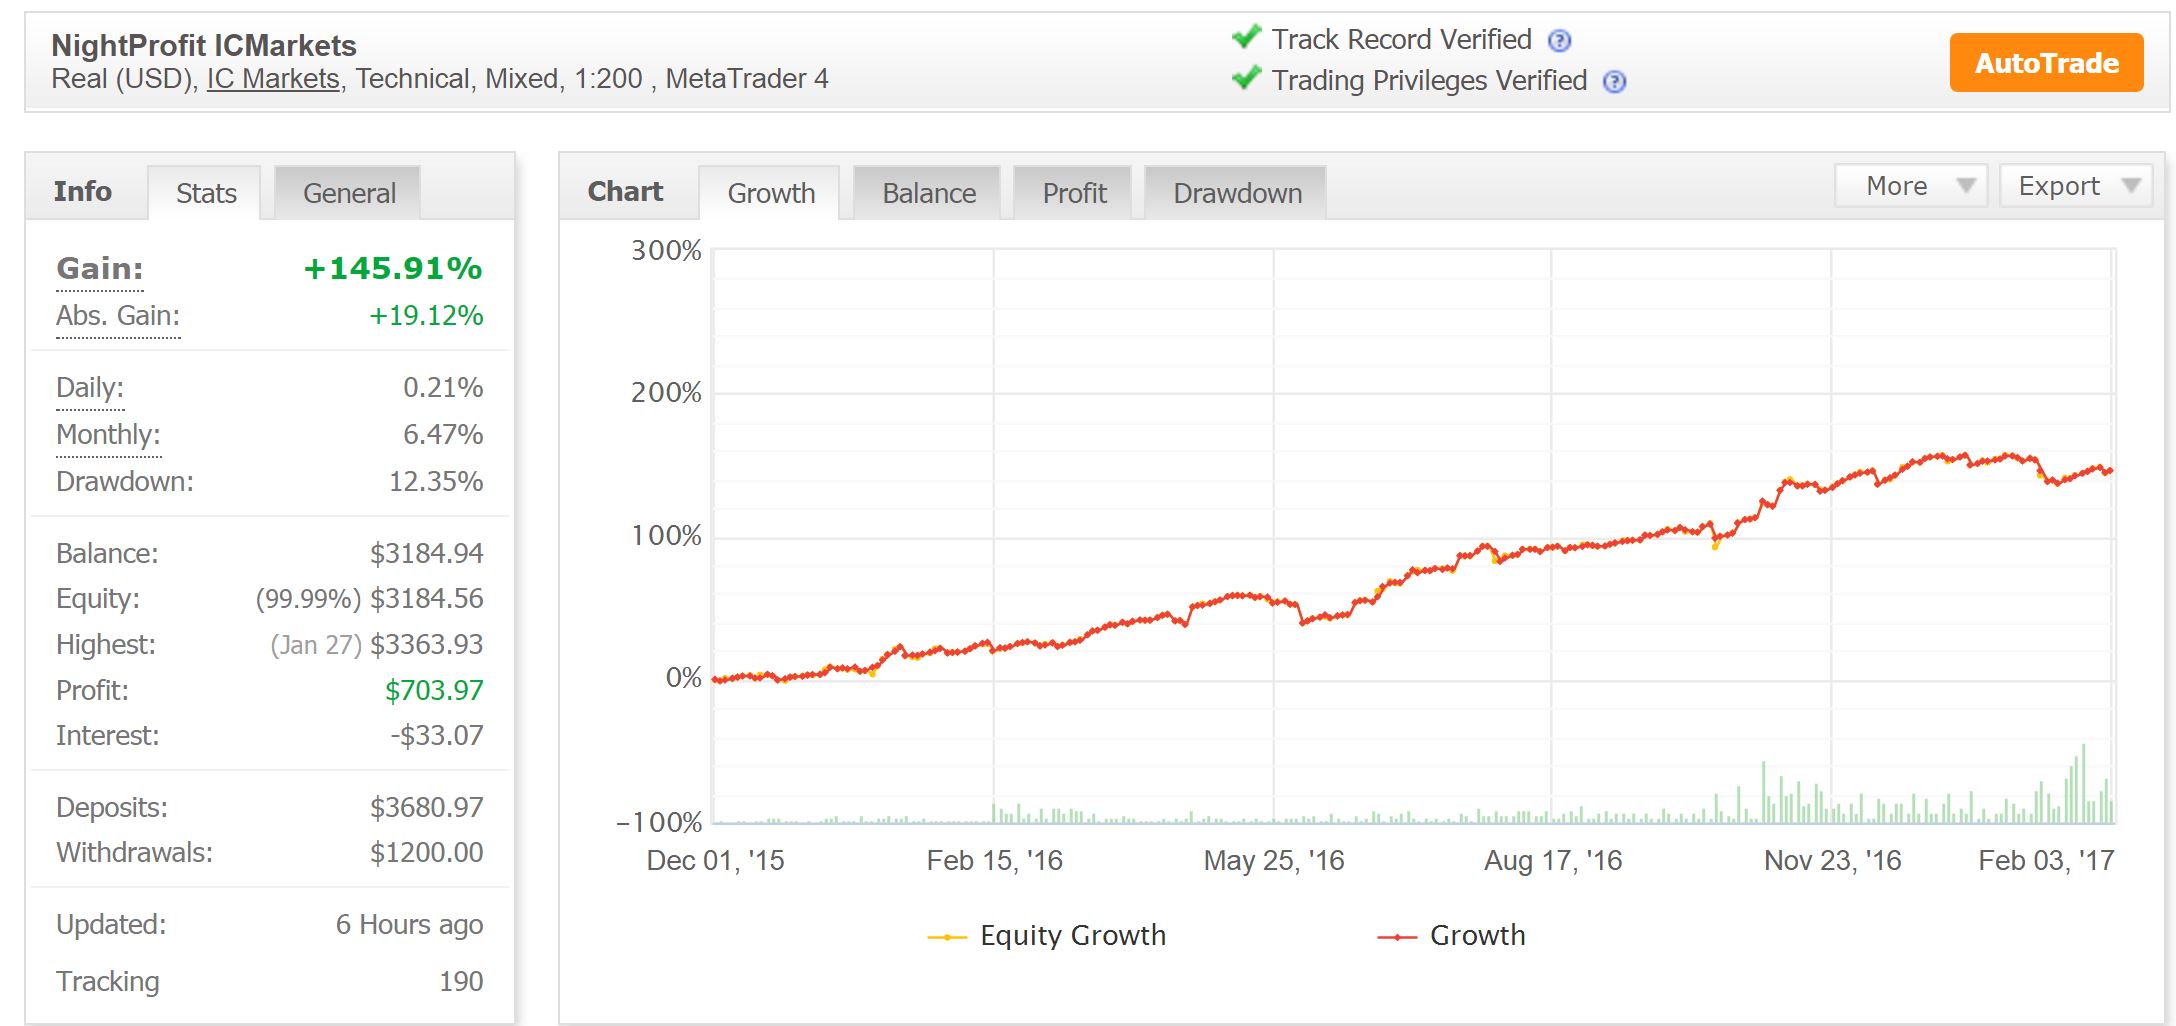Click the Nov 23, '16 axis date
2176x1026 pixels.
point(1832,861)
